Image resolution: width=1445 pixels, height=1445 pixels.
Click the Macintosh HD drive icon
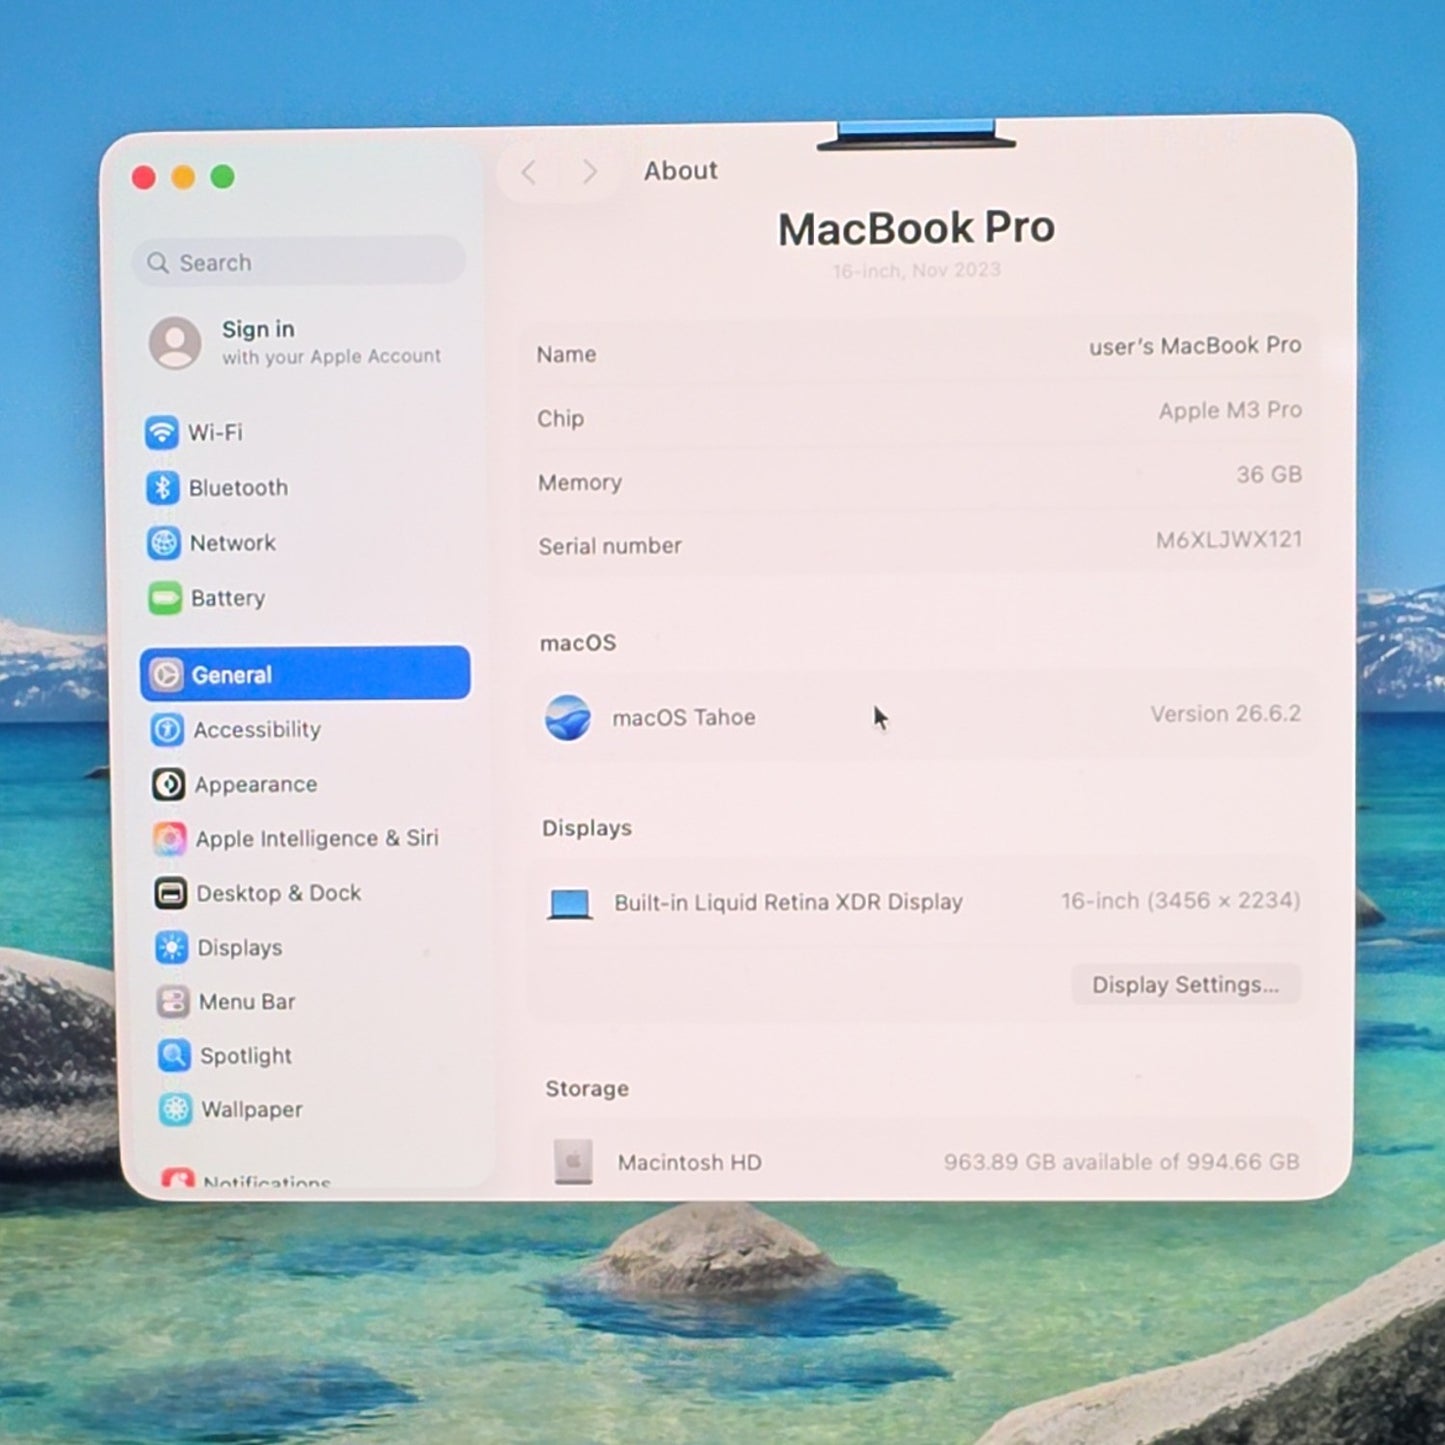pyautogui.click(x=573, y=1162)
